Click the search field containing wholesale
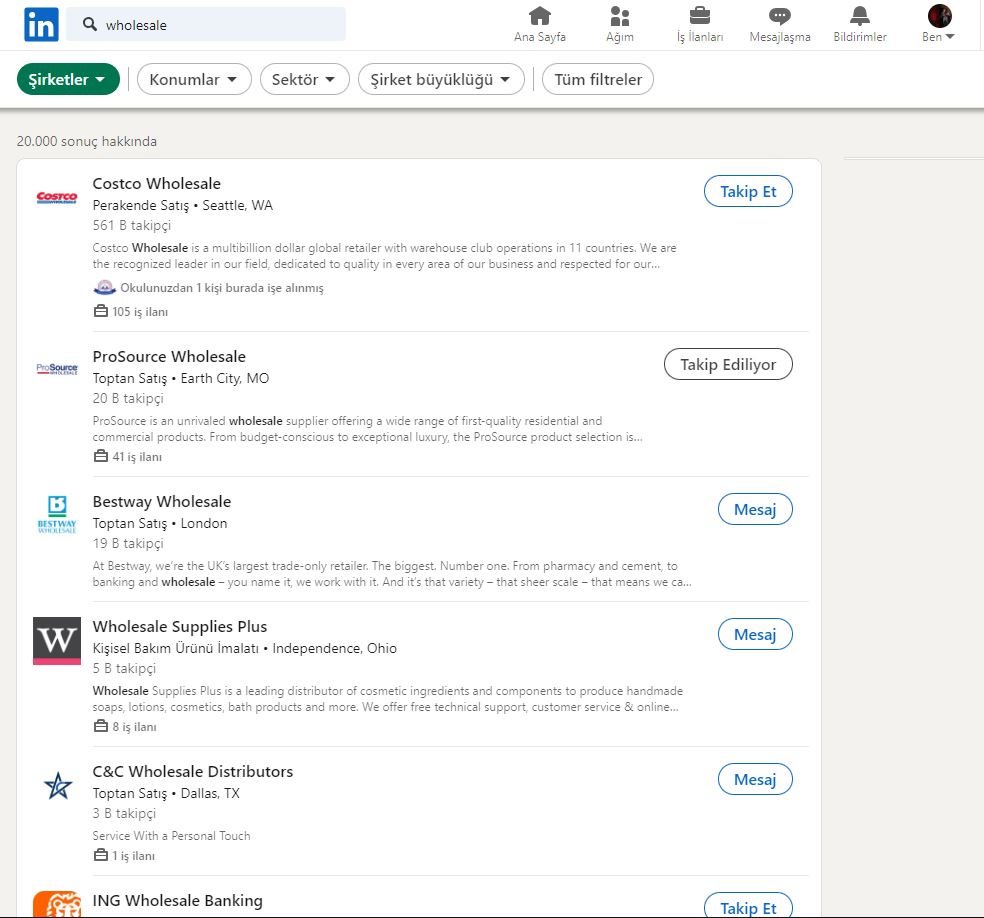The image size is (984, 918). [x=206, y=24]
